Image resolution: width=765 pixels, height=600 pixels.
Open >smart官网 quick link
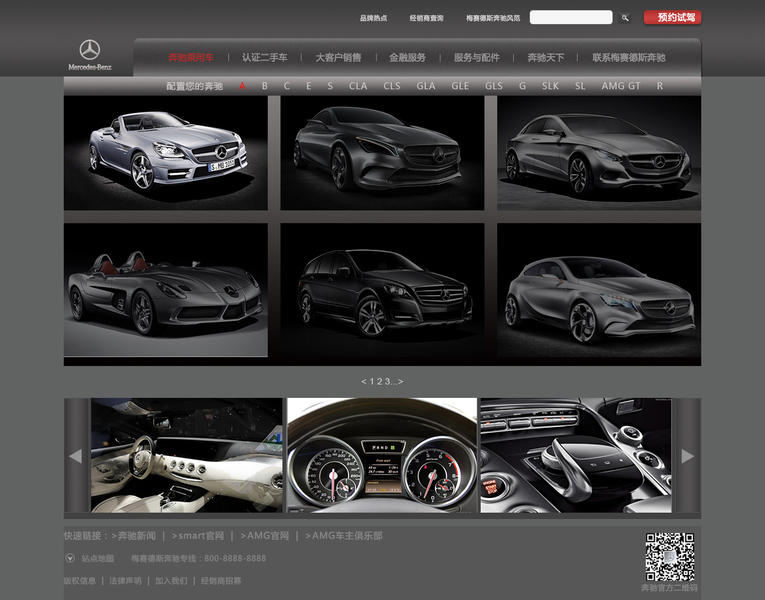pos(198,536)
